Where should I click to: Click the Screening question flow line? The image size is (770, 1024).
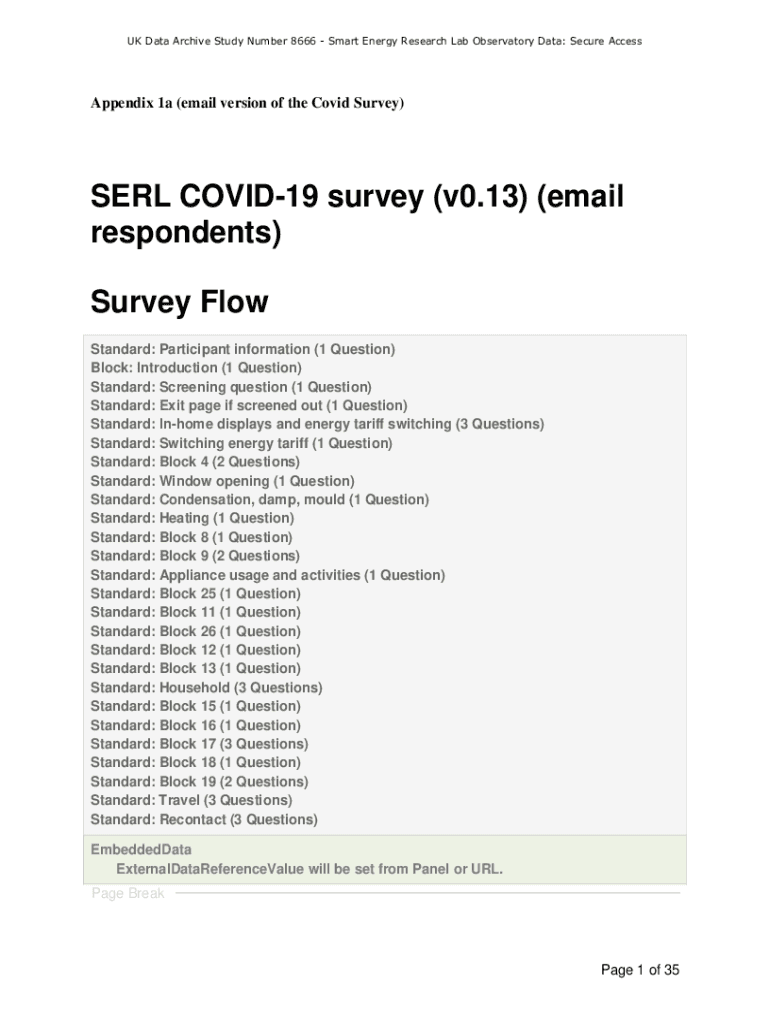coord(231,387)
